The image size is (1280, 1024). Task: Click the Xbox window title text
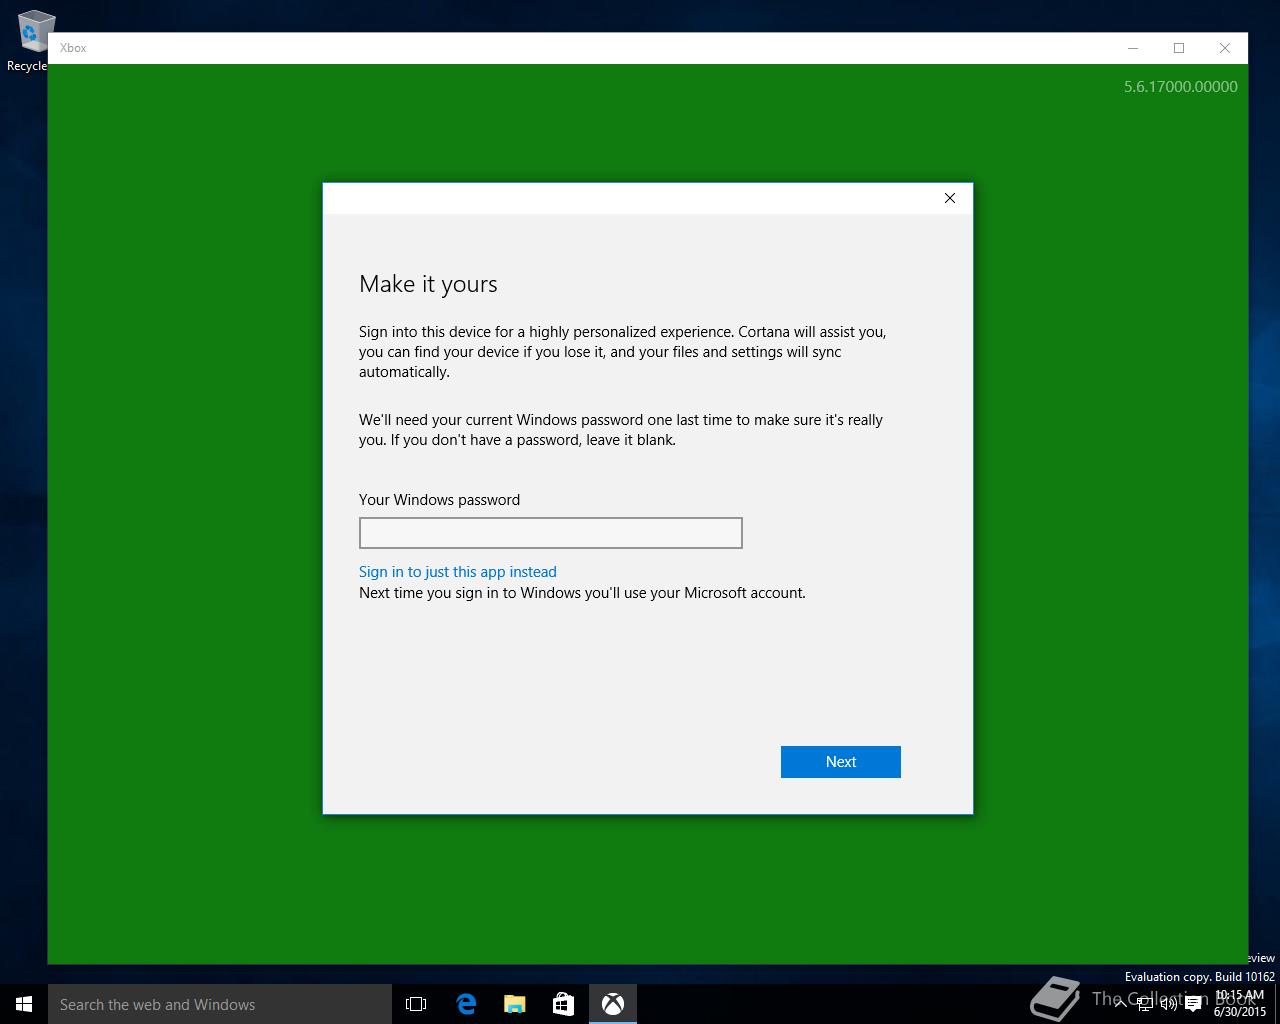pos(73,48)
